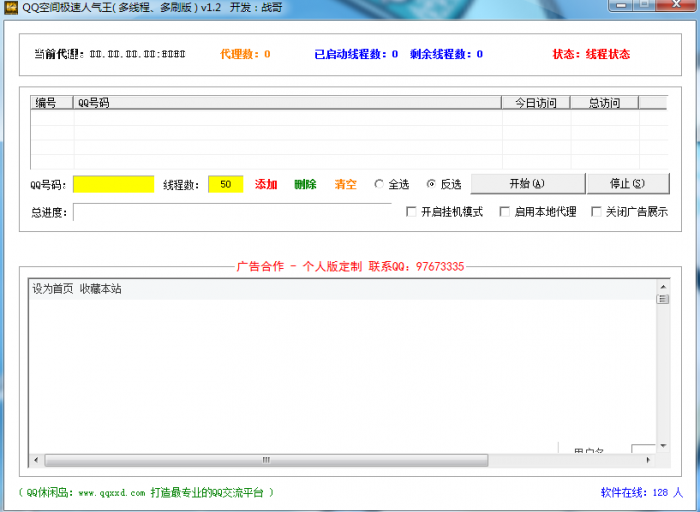Screen dimensions: 700x512
Task: Click the 已启动线程数: 0 label
Action: pyautogui.click(x=356, y=54)
